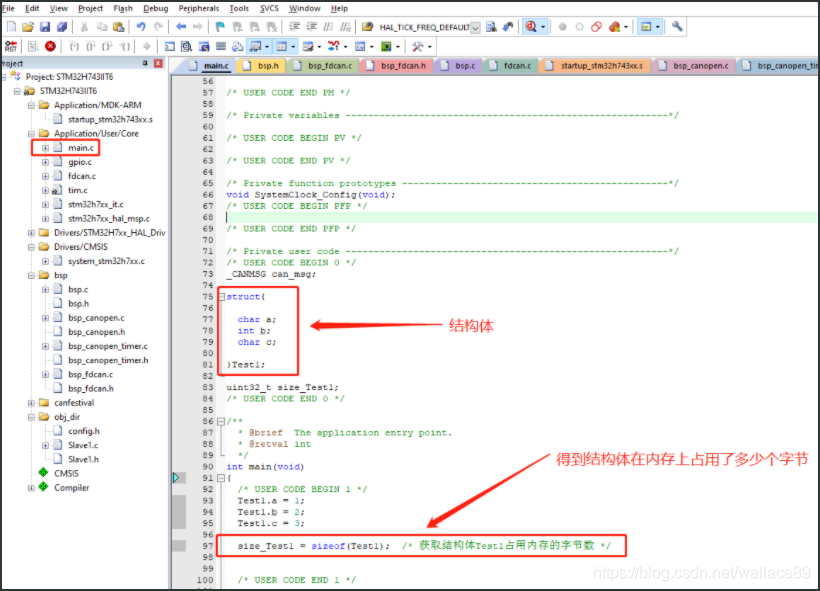820x591 pixels.
Task: Close the Project panel
Action: tap(158, 63)
